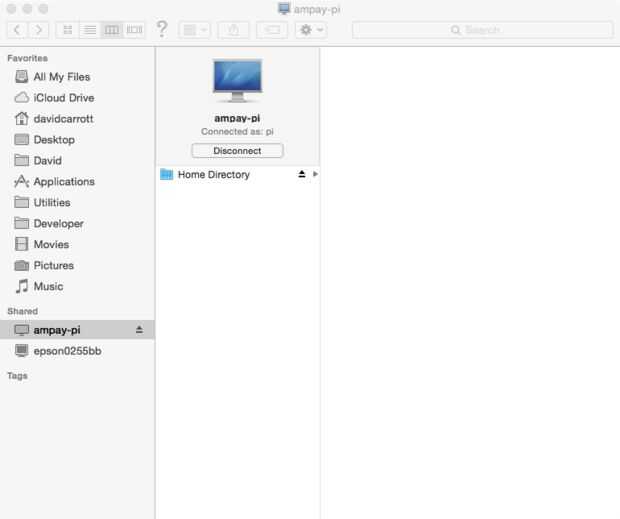Select epson0255bb under Shared

click(77, 351)
